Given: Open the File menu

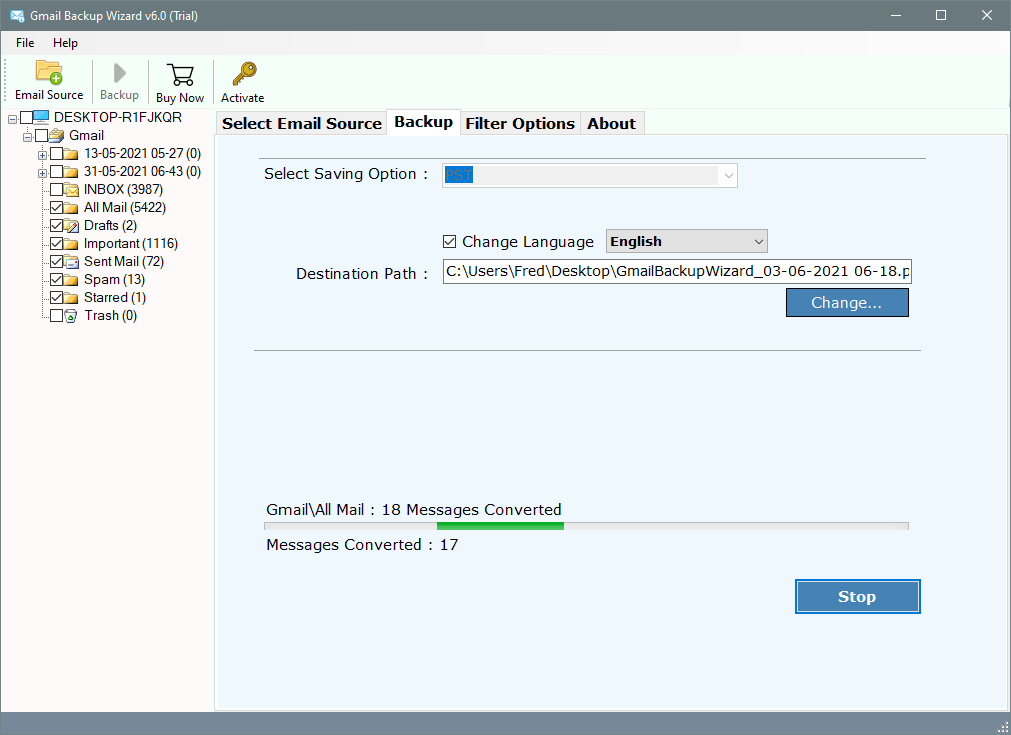Looking at the screenshot, I should [x=25, y=43].
